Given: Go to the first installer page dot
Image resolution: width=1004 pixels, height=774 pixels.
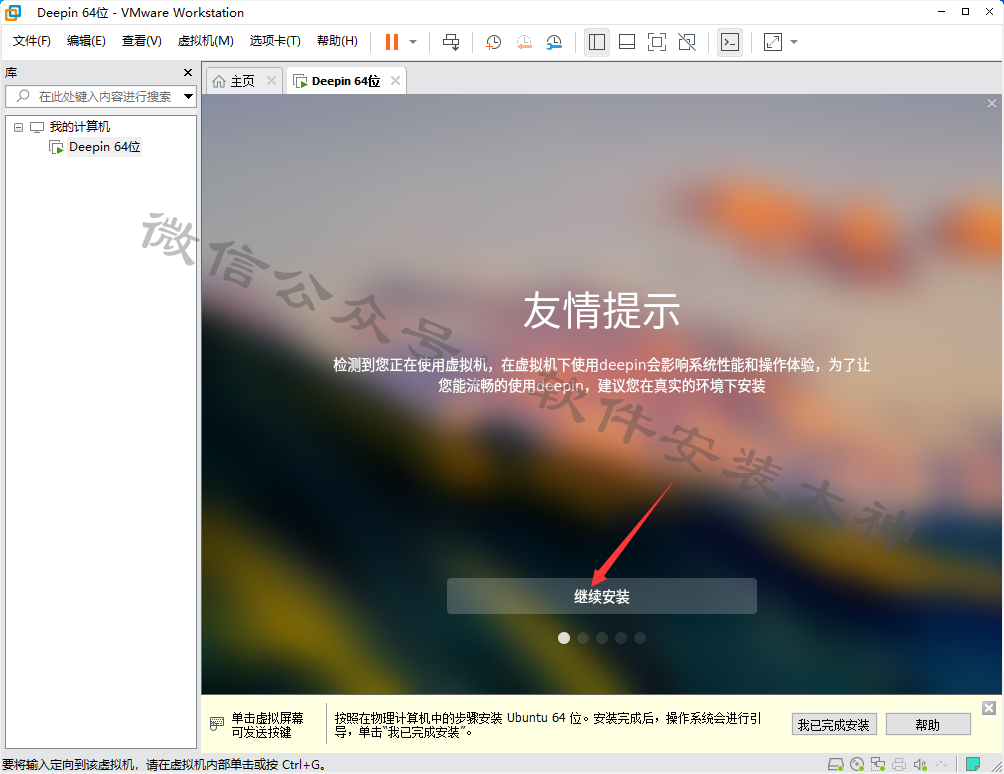Looking at the screenshot, I should click(563, 638).
